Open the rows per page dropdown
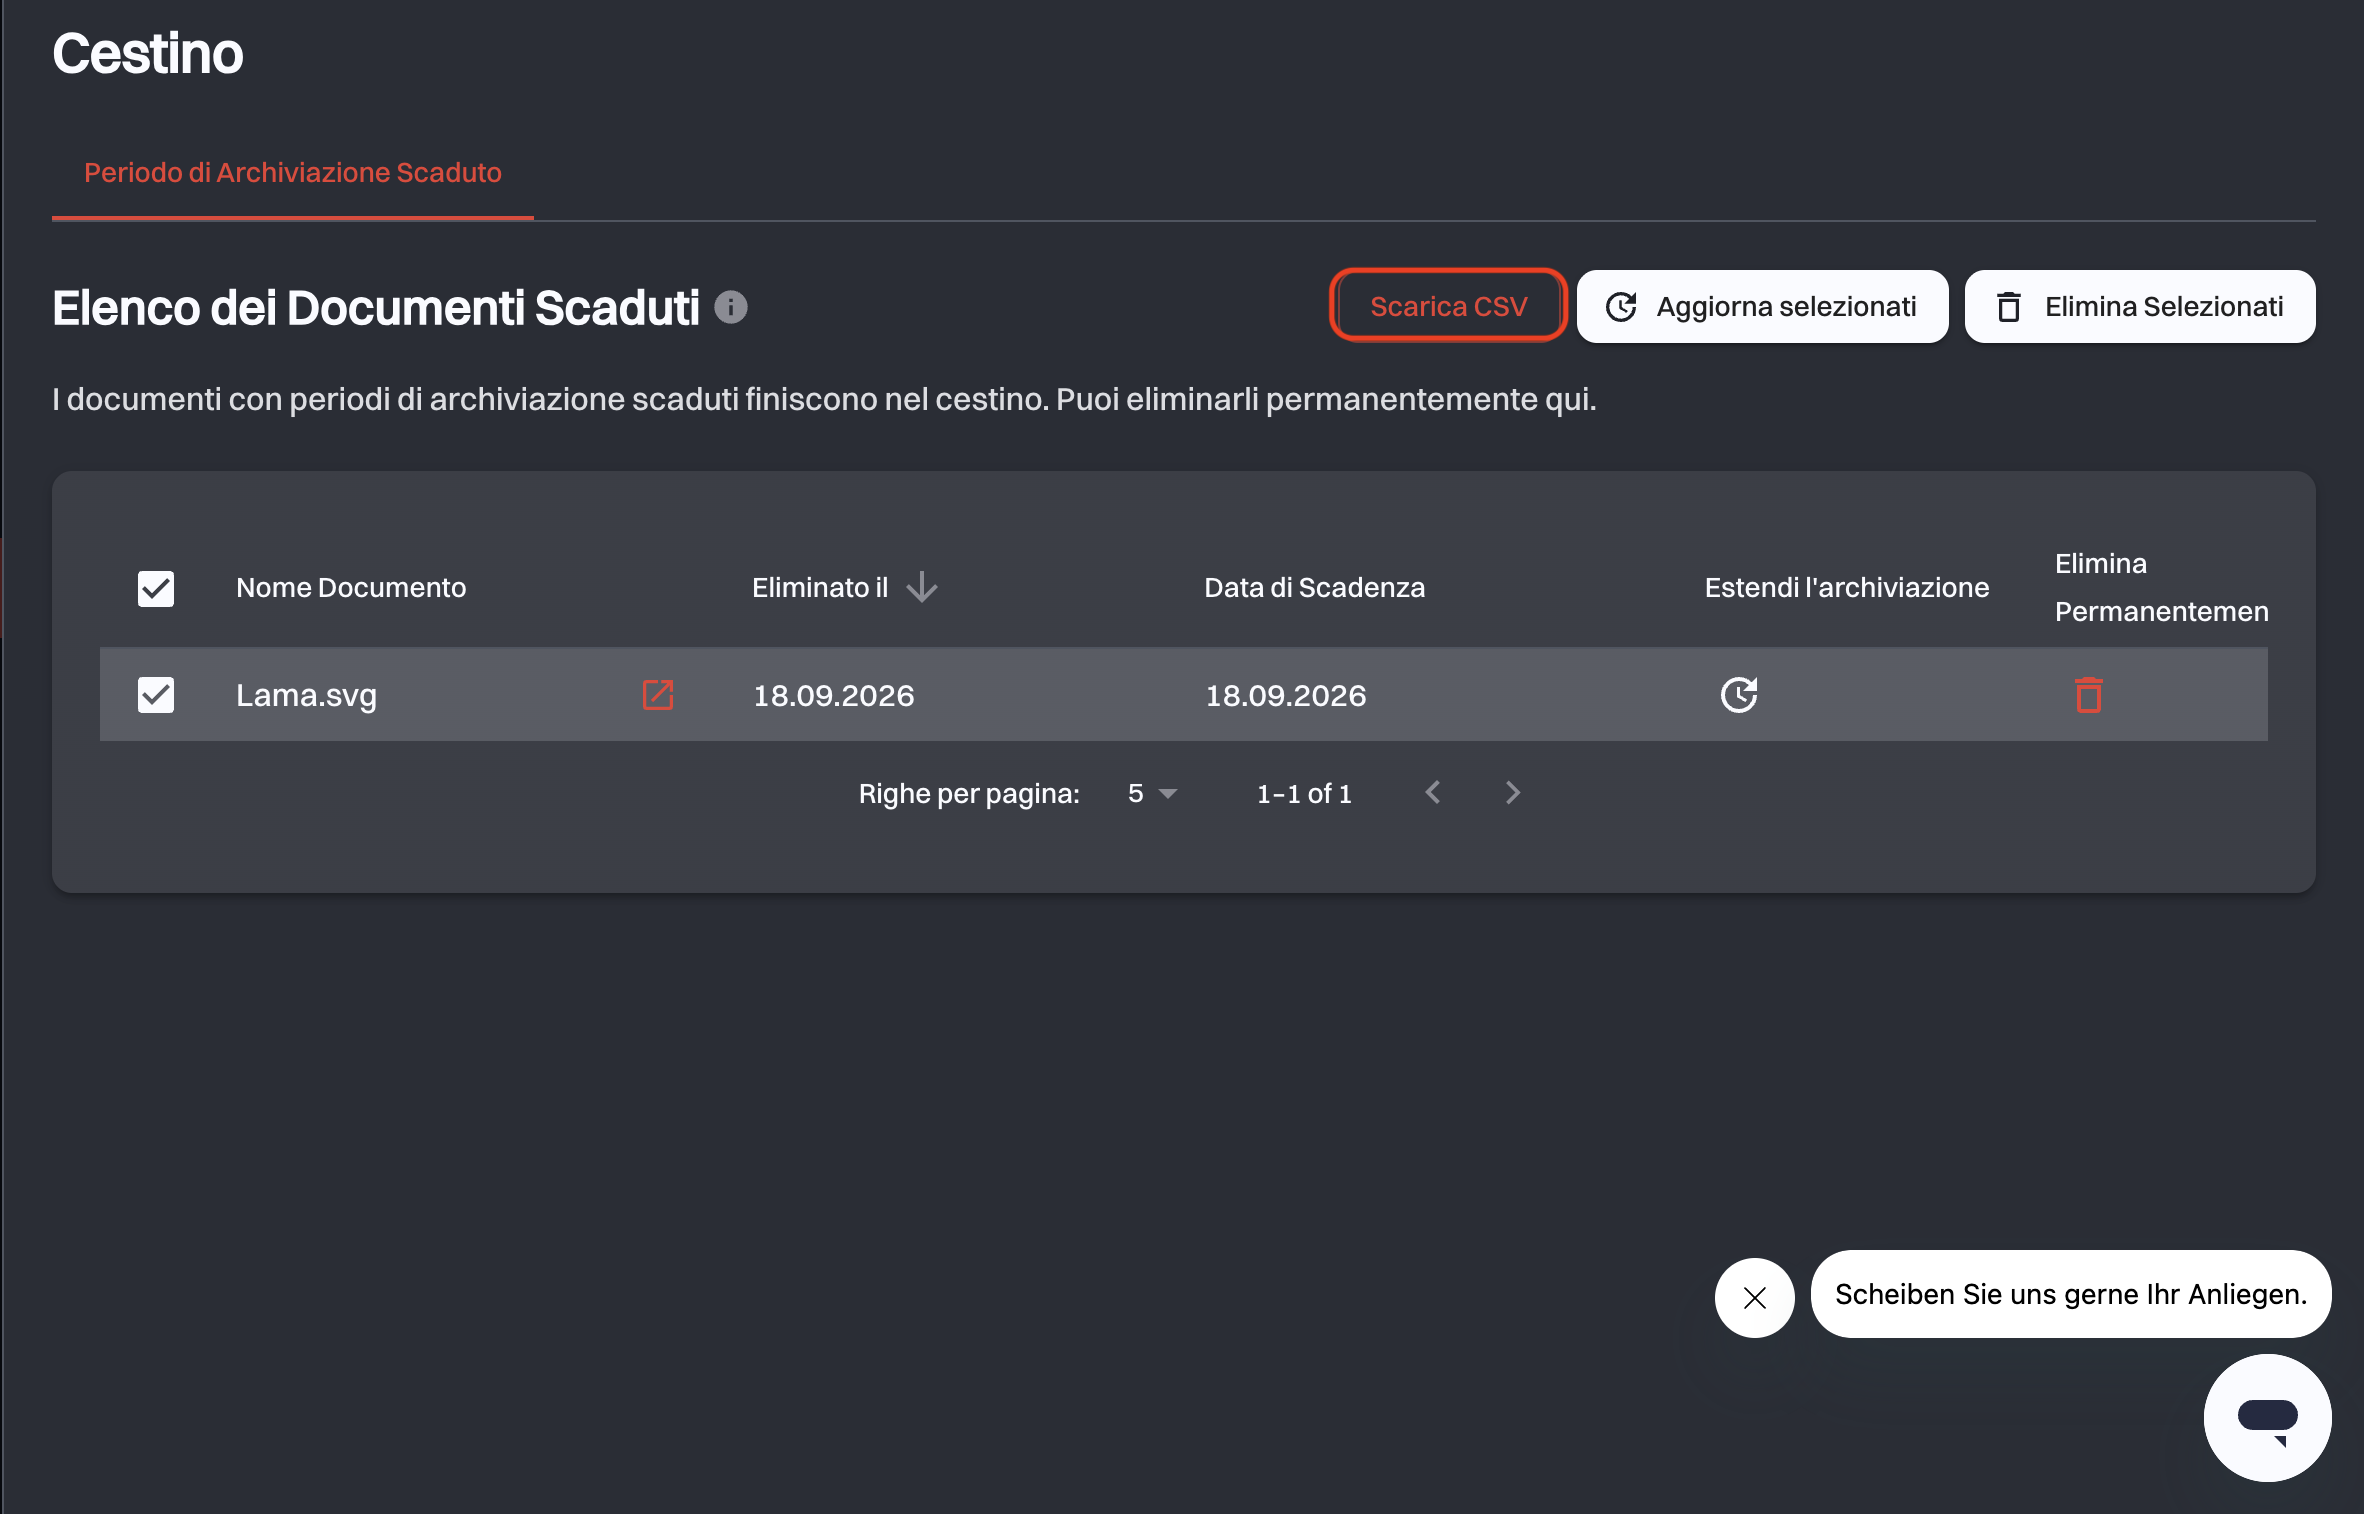Image resolution: width=2364 pixels, height=1514 pixels. coord(1152,794)
